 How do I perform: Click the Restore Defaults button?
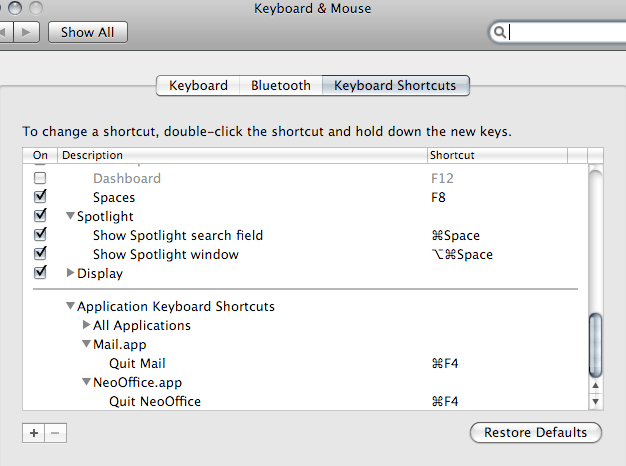click(x=536, y=432)
